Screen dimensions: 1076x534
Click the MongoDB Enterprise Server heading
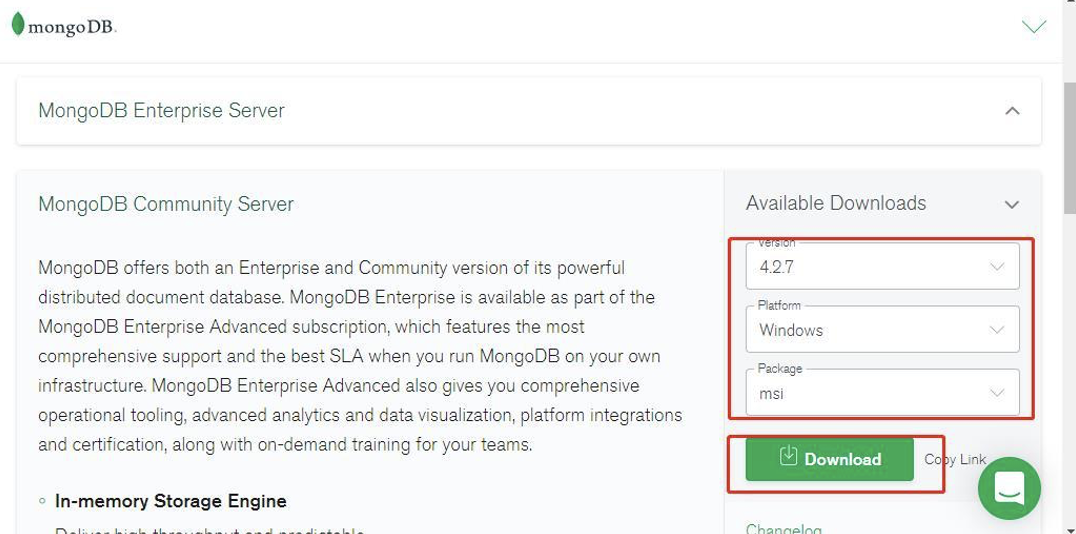pos(161,111)
